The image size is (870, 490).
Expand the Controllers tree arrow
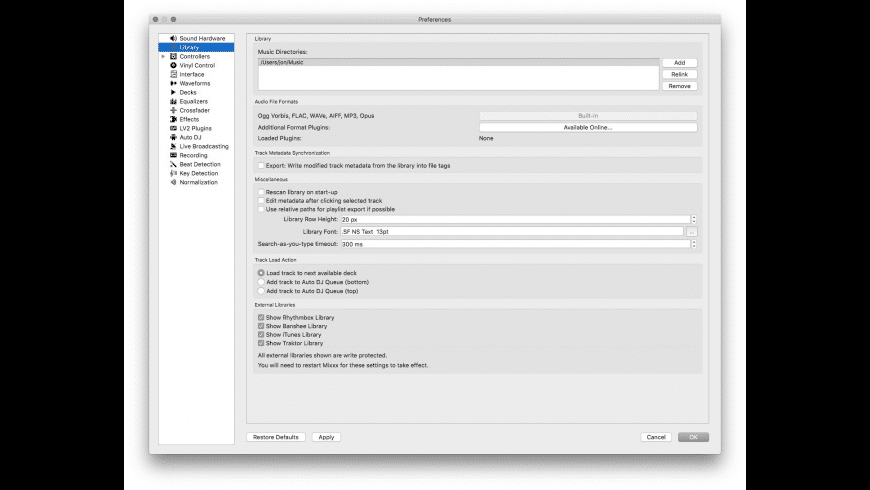point(163,56)
